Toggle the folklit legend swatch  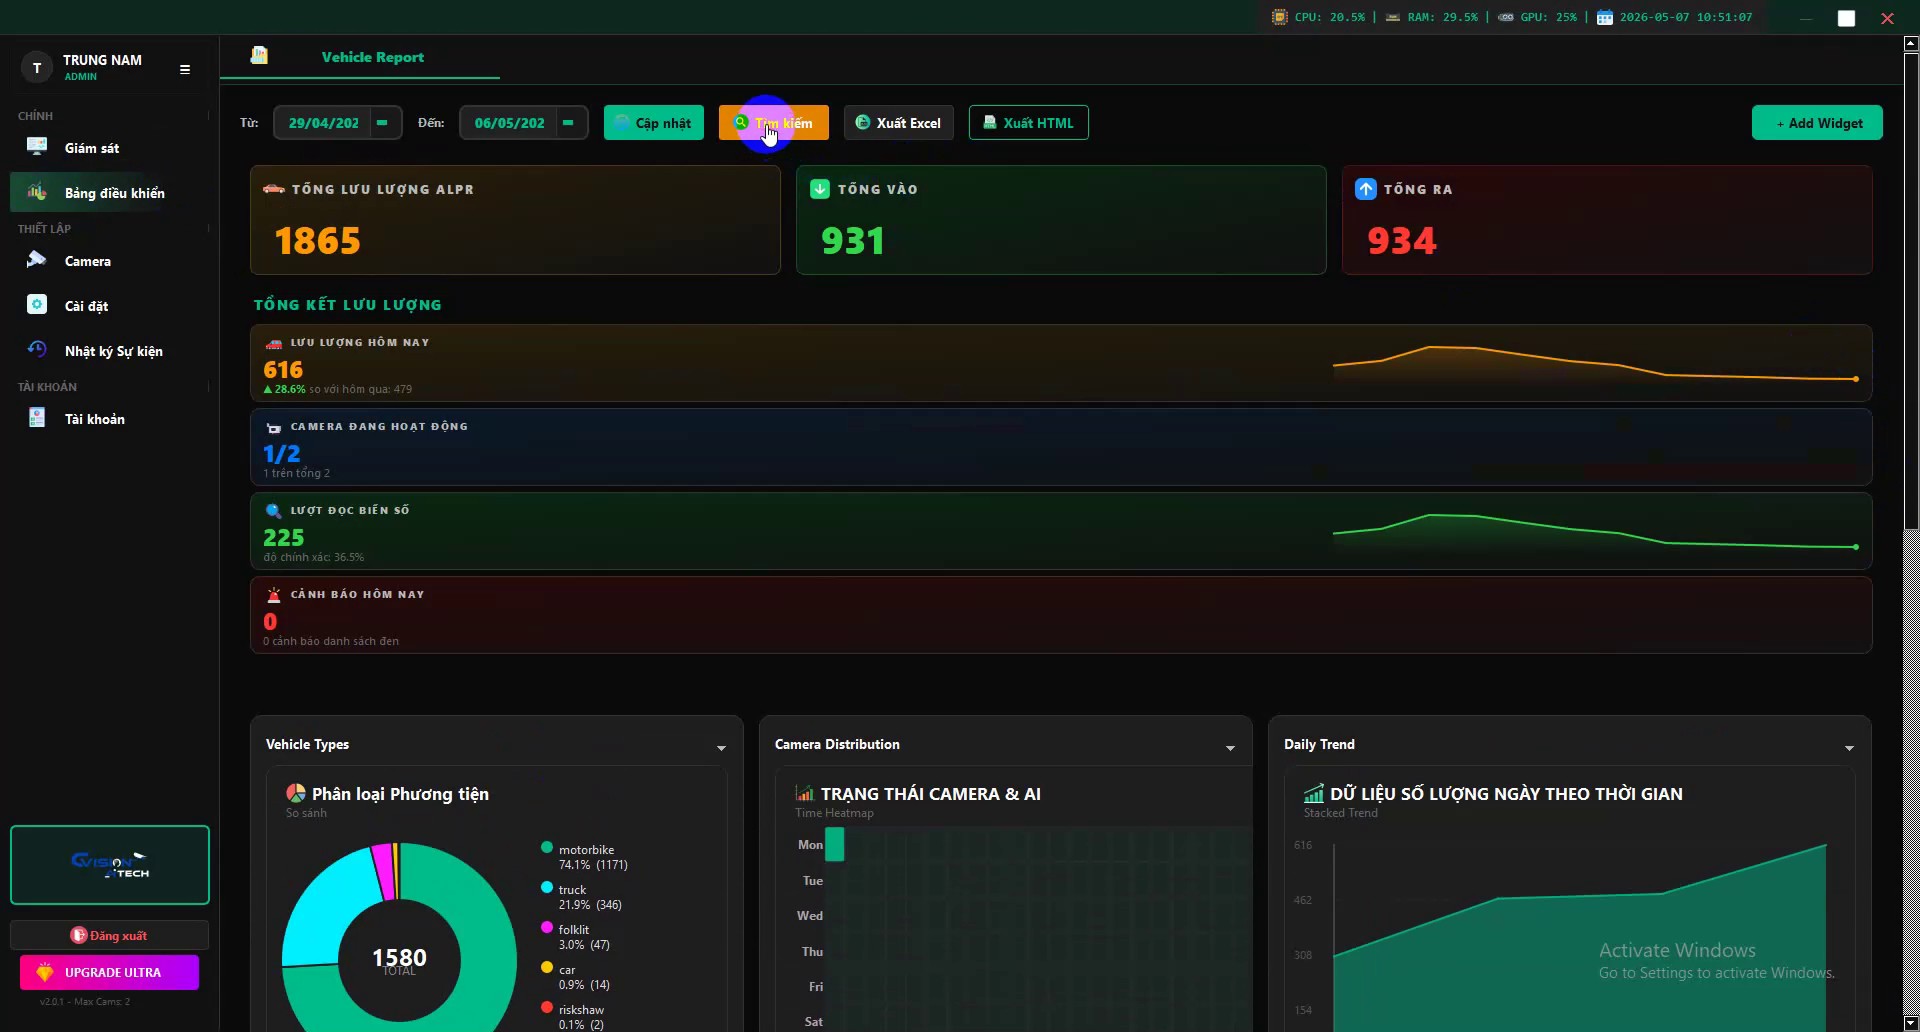click(x=547, y=928)
